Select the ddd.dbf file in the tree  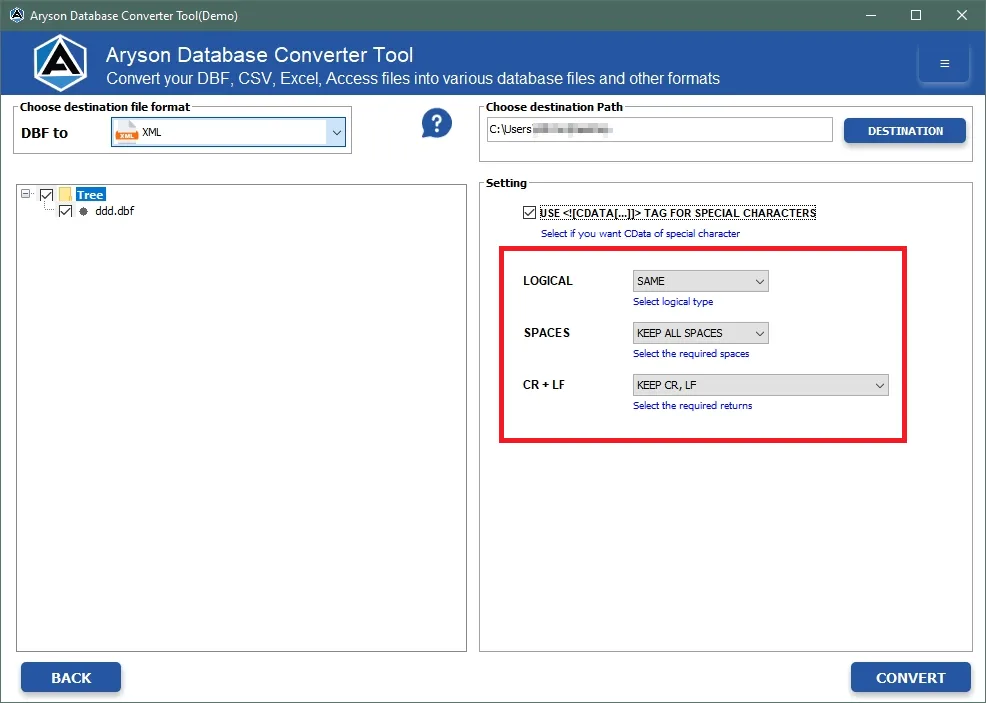coord(114,211)
